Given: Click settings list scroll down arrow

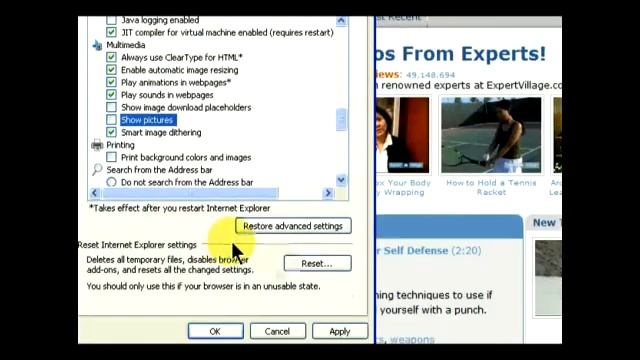Looking at the screenshot, I should [x=341, y=180].
